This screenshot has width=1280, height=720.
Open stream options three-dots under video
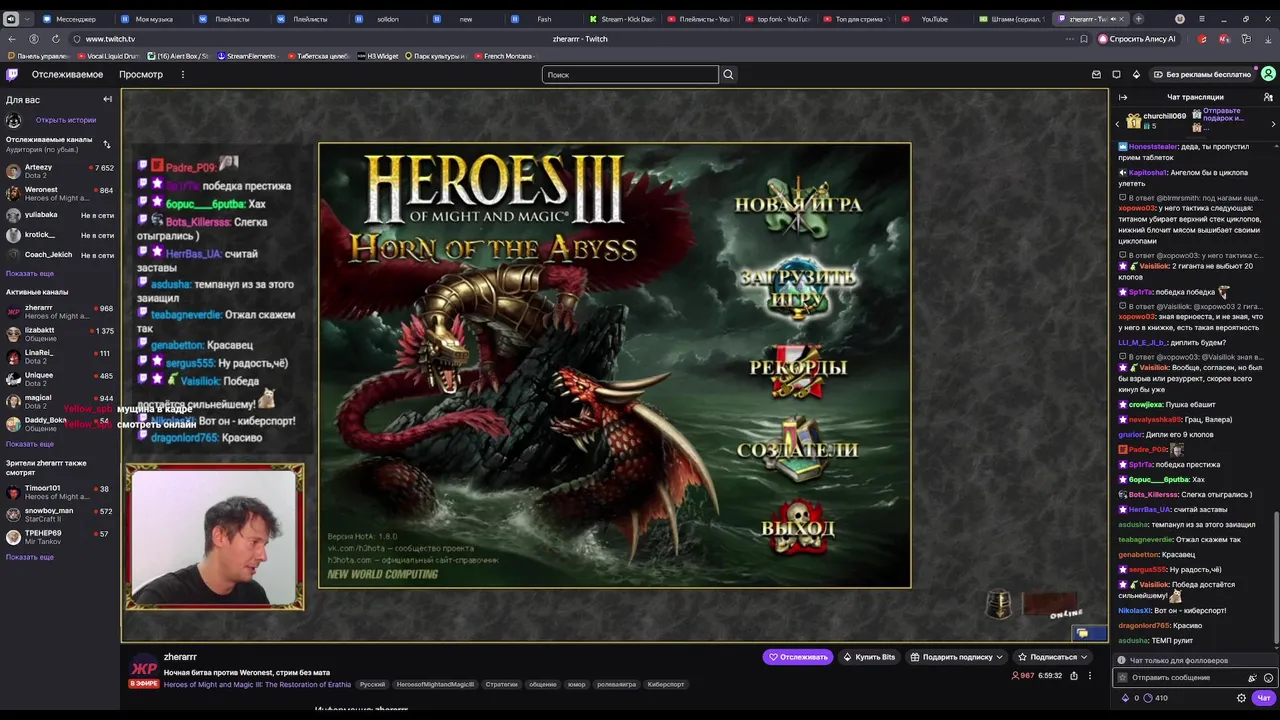(1090, 676)
